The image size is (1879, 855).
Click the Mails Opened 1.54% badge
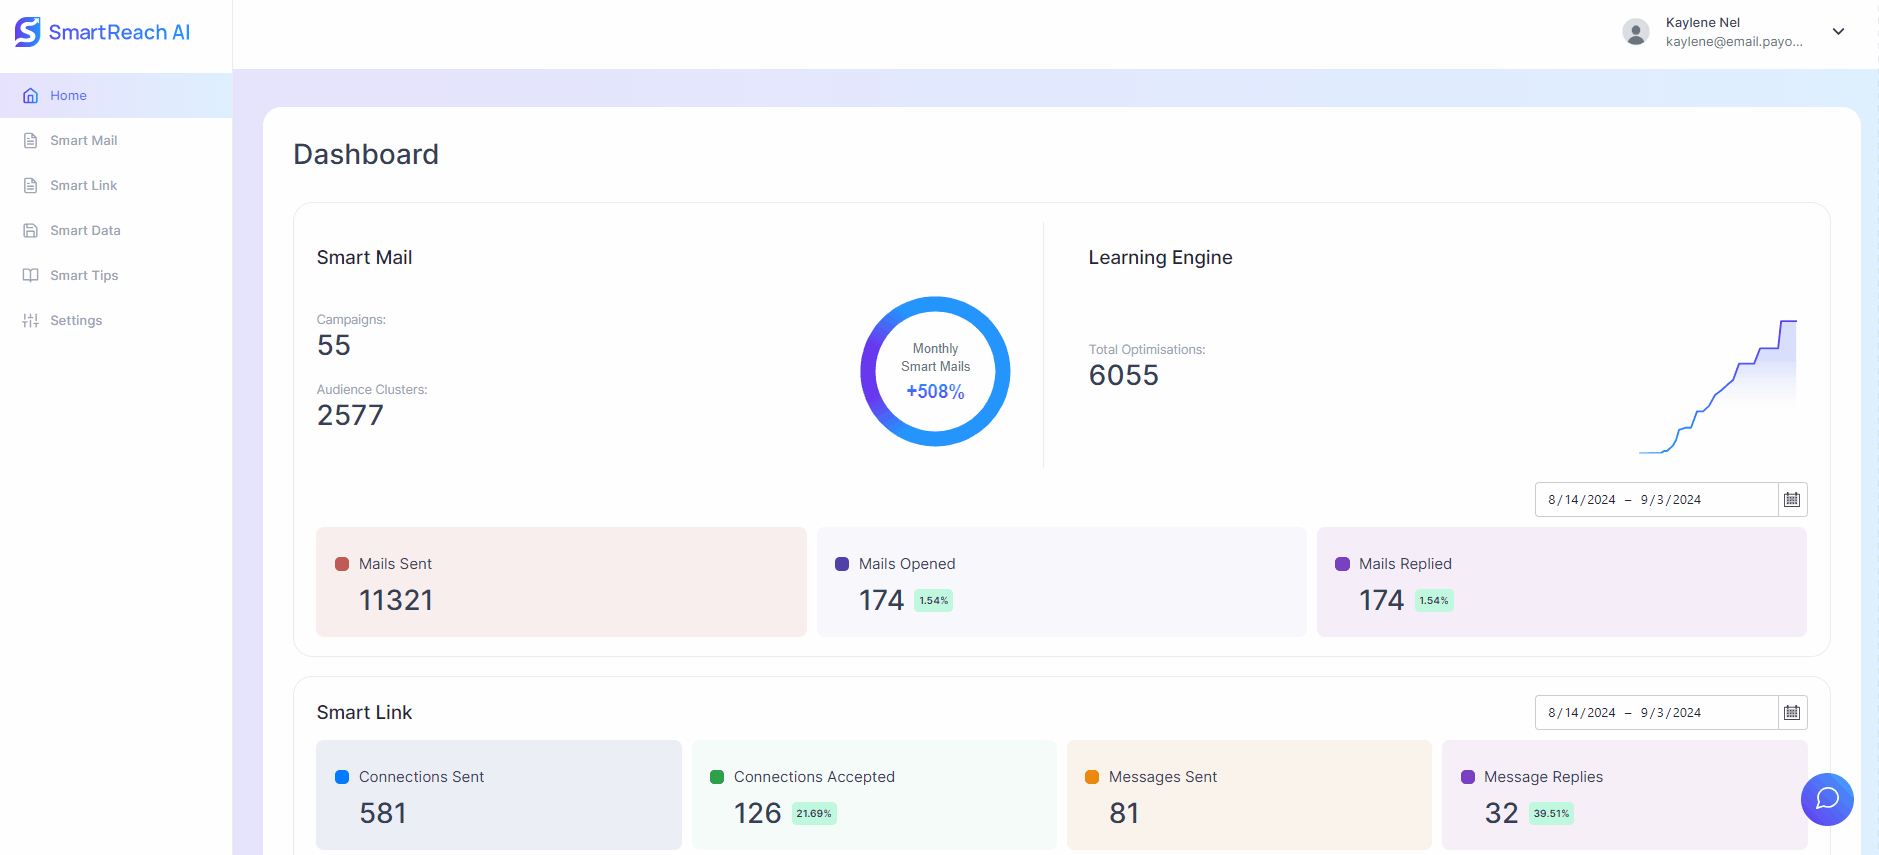(934, 601)
